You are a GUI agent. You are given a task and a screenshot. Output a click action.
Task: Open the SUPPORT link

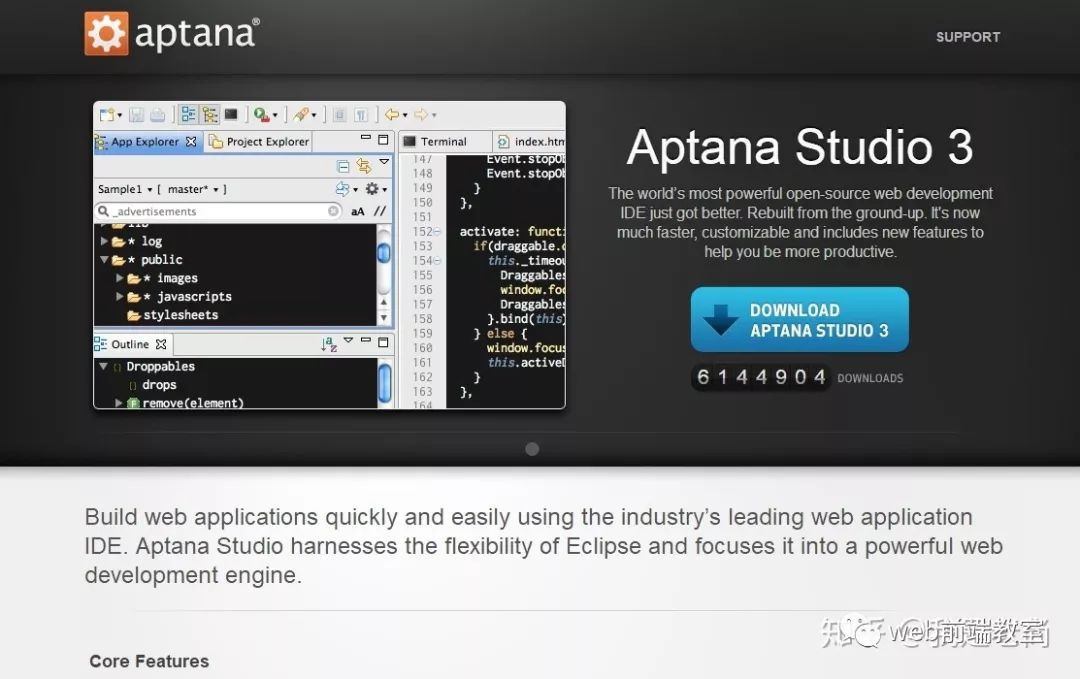968,37
